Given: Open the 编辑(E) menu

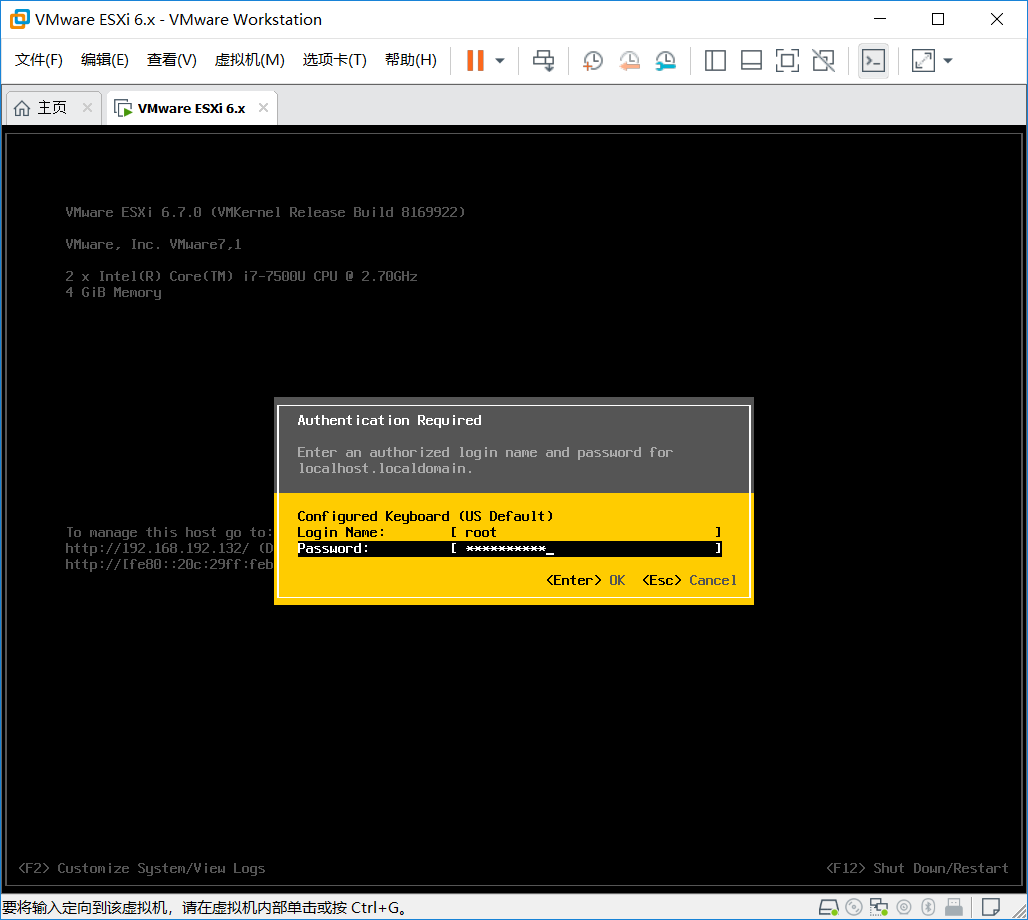Looking at the screenshot, I should (104, 60).
